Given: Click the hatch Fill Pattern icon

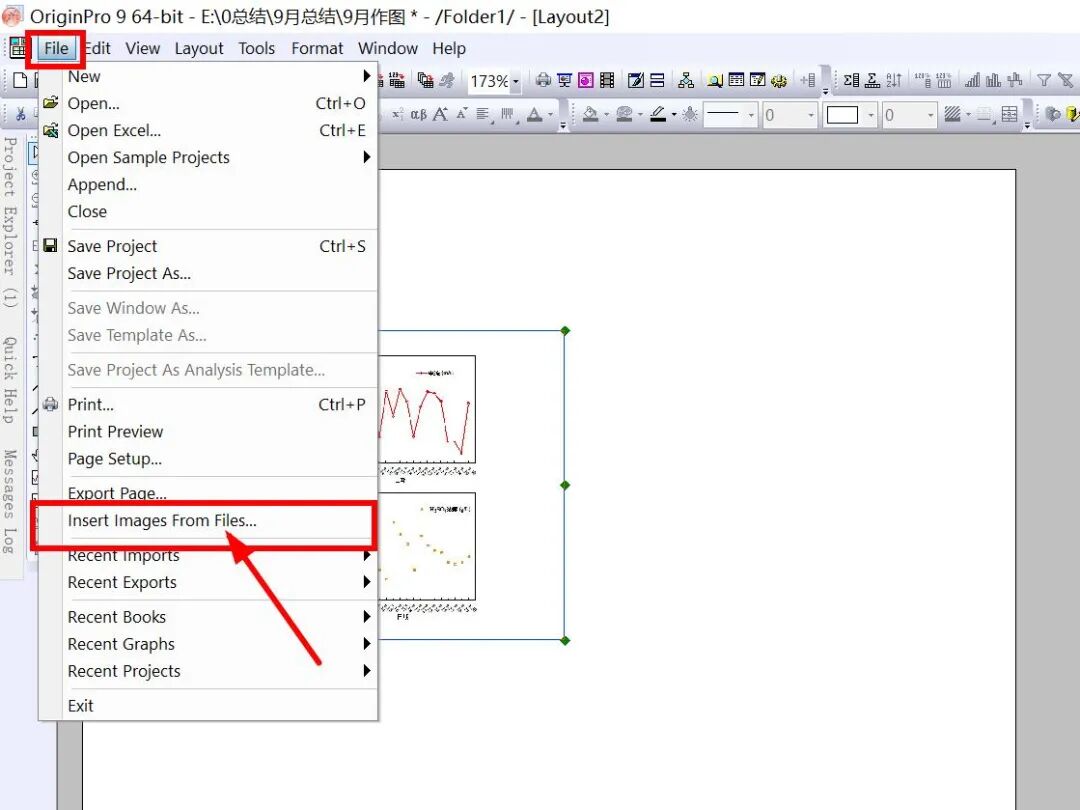Looking at the screenshot, I should 953,114.
